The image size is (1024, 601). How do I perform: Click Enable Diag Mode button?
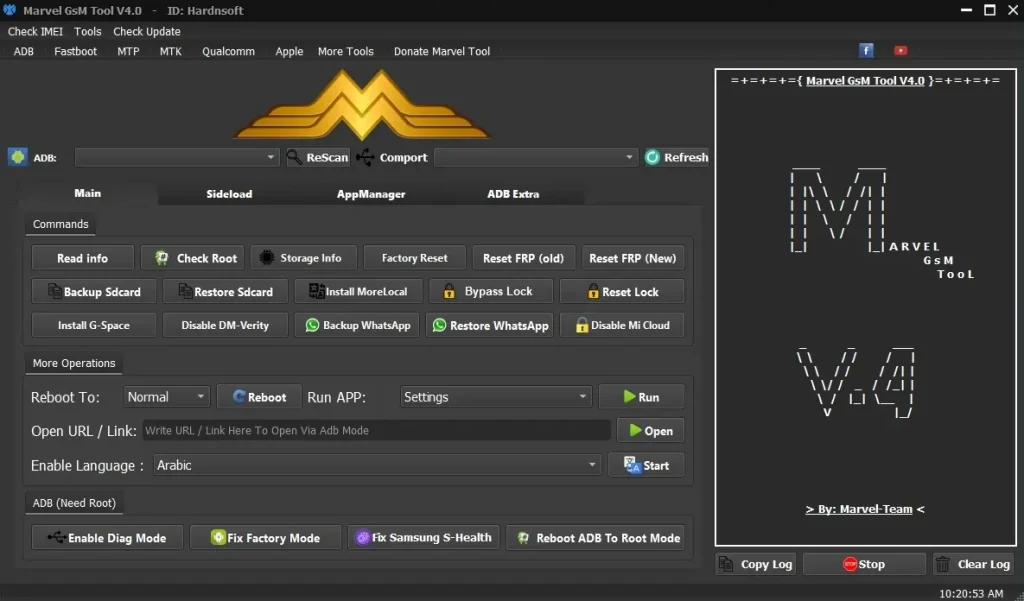tap(107, 538)
